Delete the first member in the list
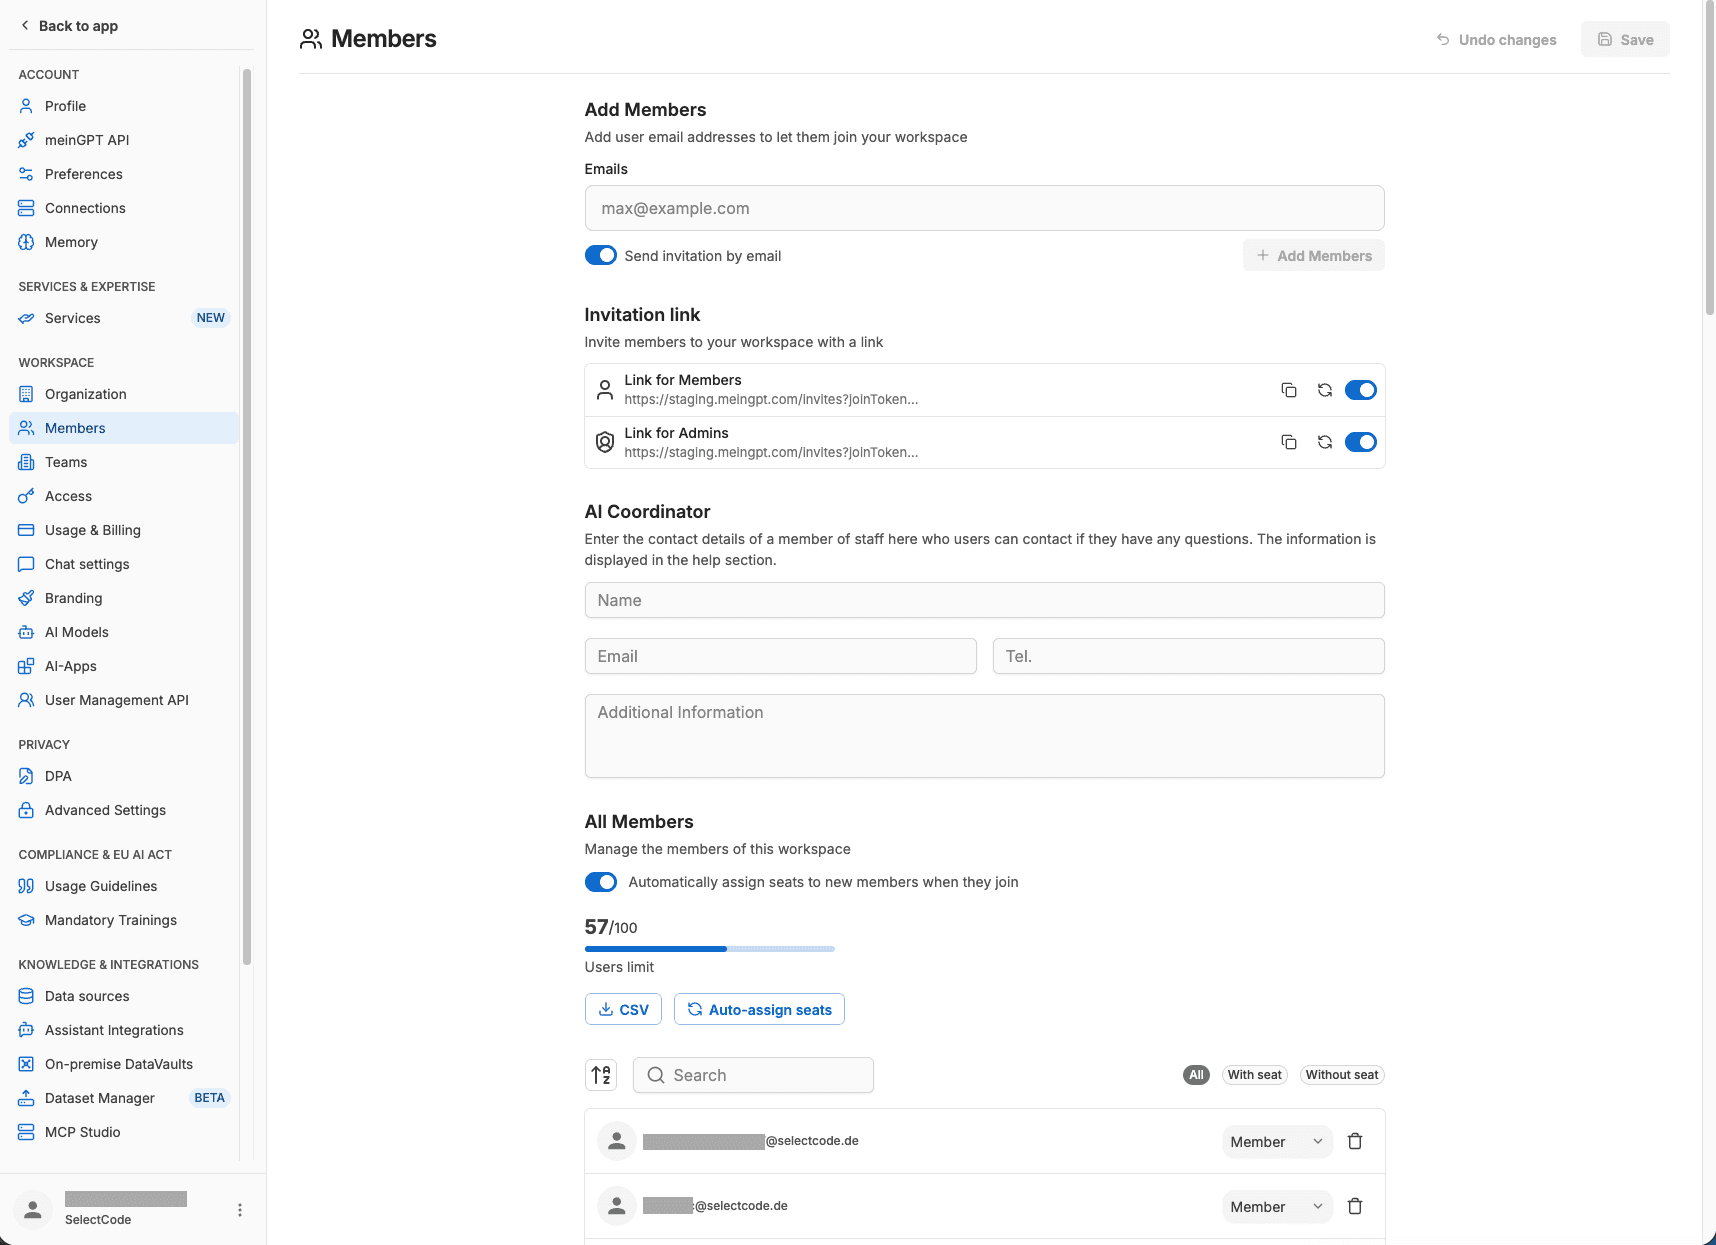 coord(1355,1141)
